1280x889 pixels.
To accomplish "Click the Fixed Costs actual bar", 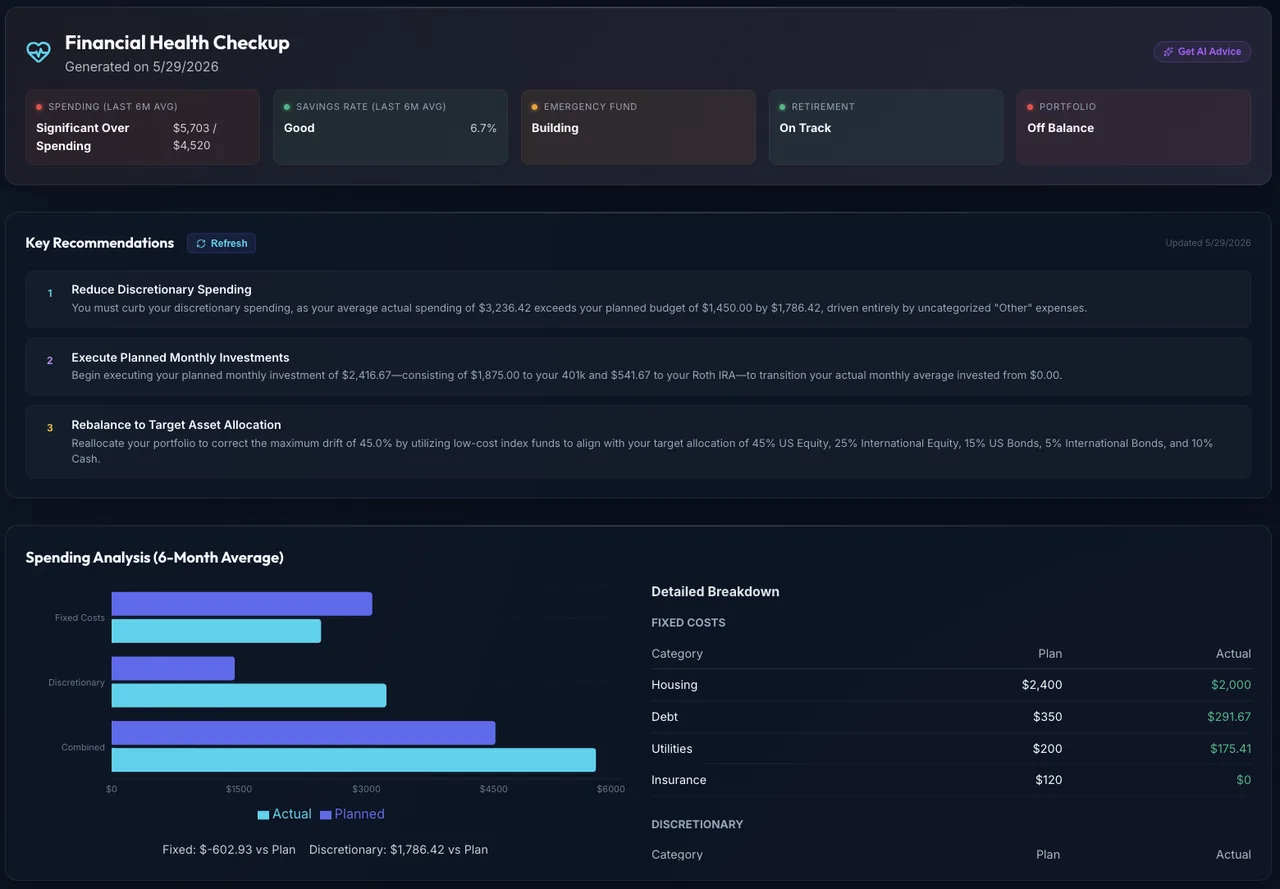I will (x=216, y=631).
